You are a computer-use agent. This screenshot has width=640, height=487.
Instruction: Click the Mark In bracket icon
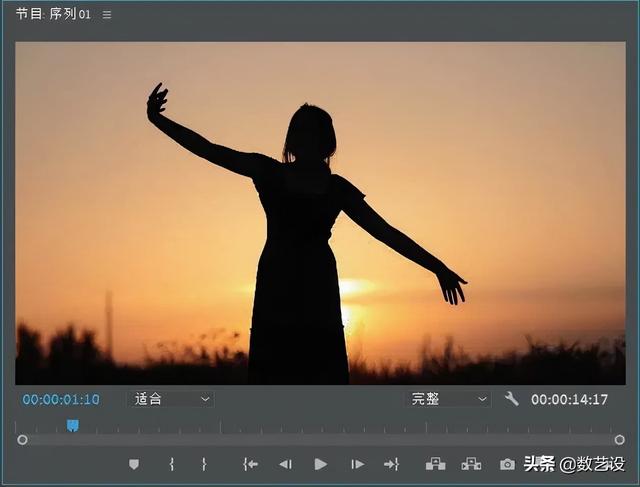point(172,464)
